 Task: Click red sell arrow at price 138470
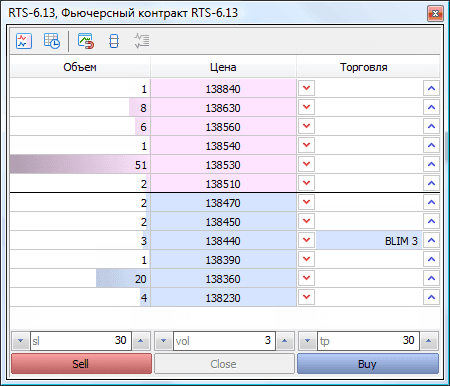click(x=306, y=202)
